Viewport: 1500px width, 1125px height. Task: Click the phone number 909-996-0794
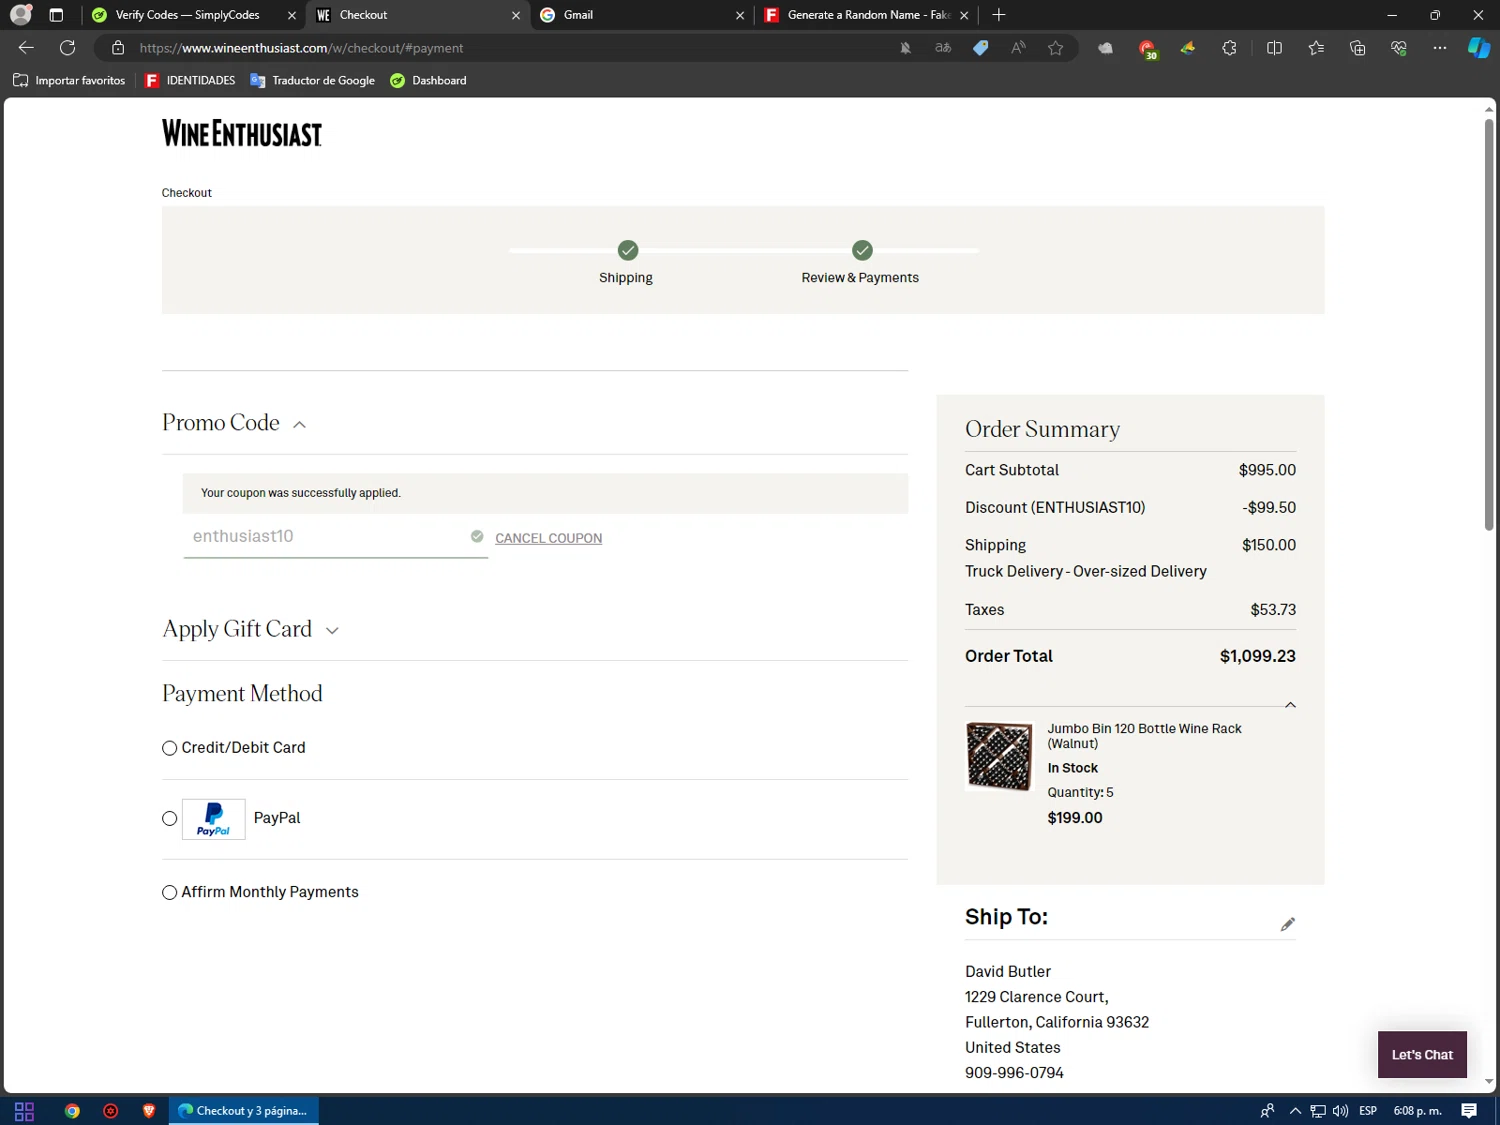point(1014,1073)
